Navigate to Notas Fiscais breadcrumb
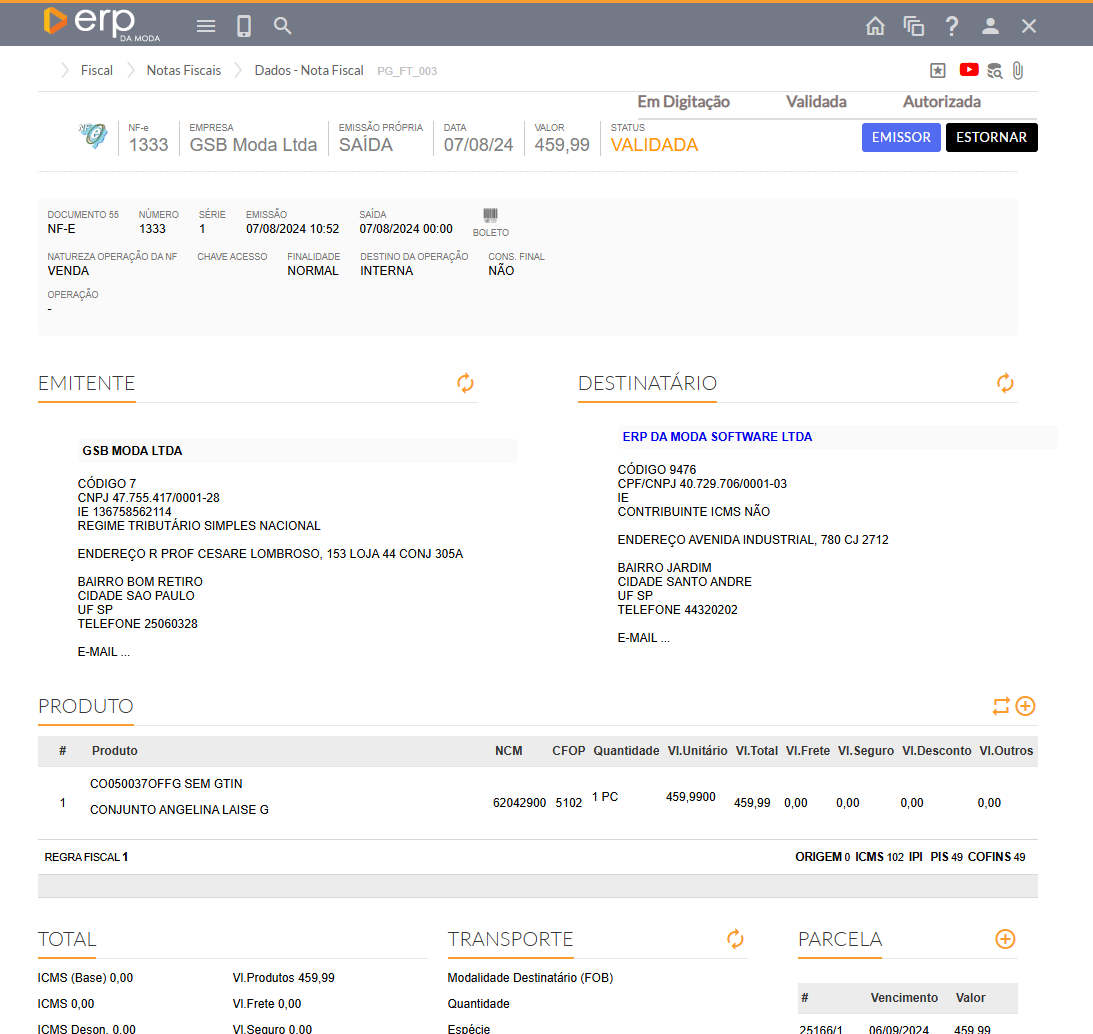 [x=184, y=71]
